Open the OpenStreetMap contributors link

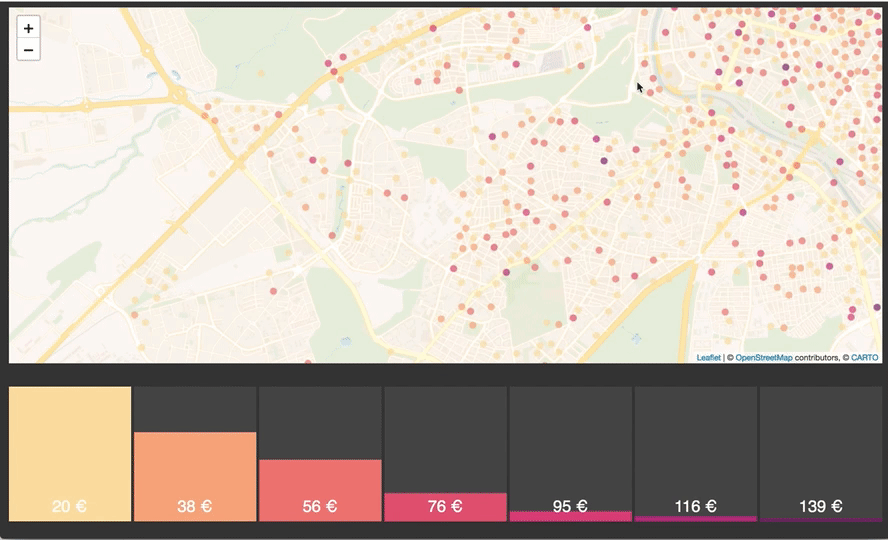click(764, 357)
